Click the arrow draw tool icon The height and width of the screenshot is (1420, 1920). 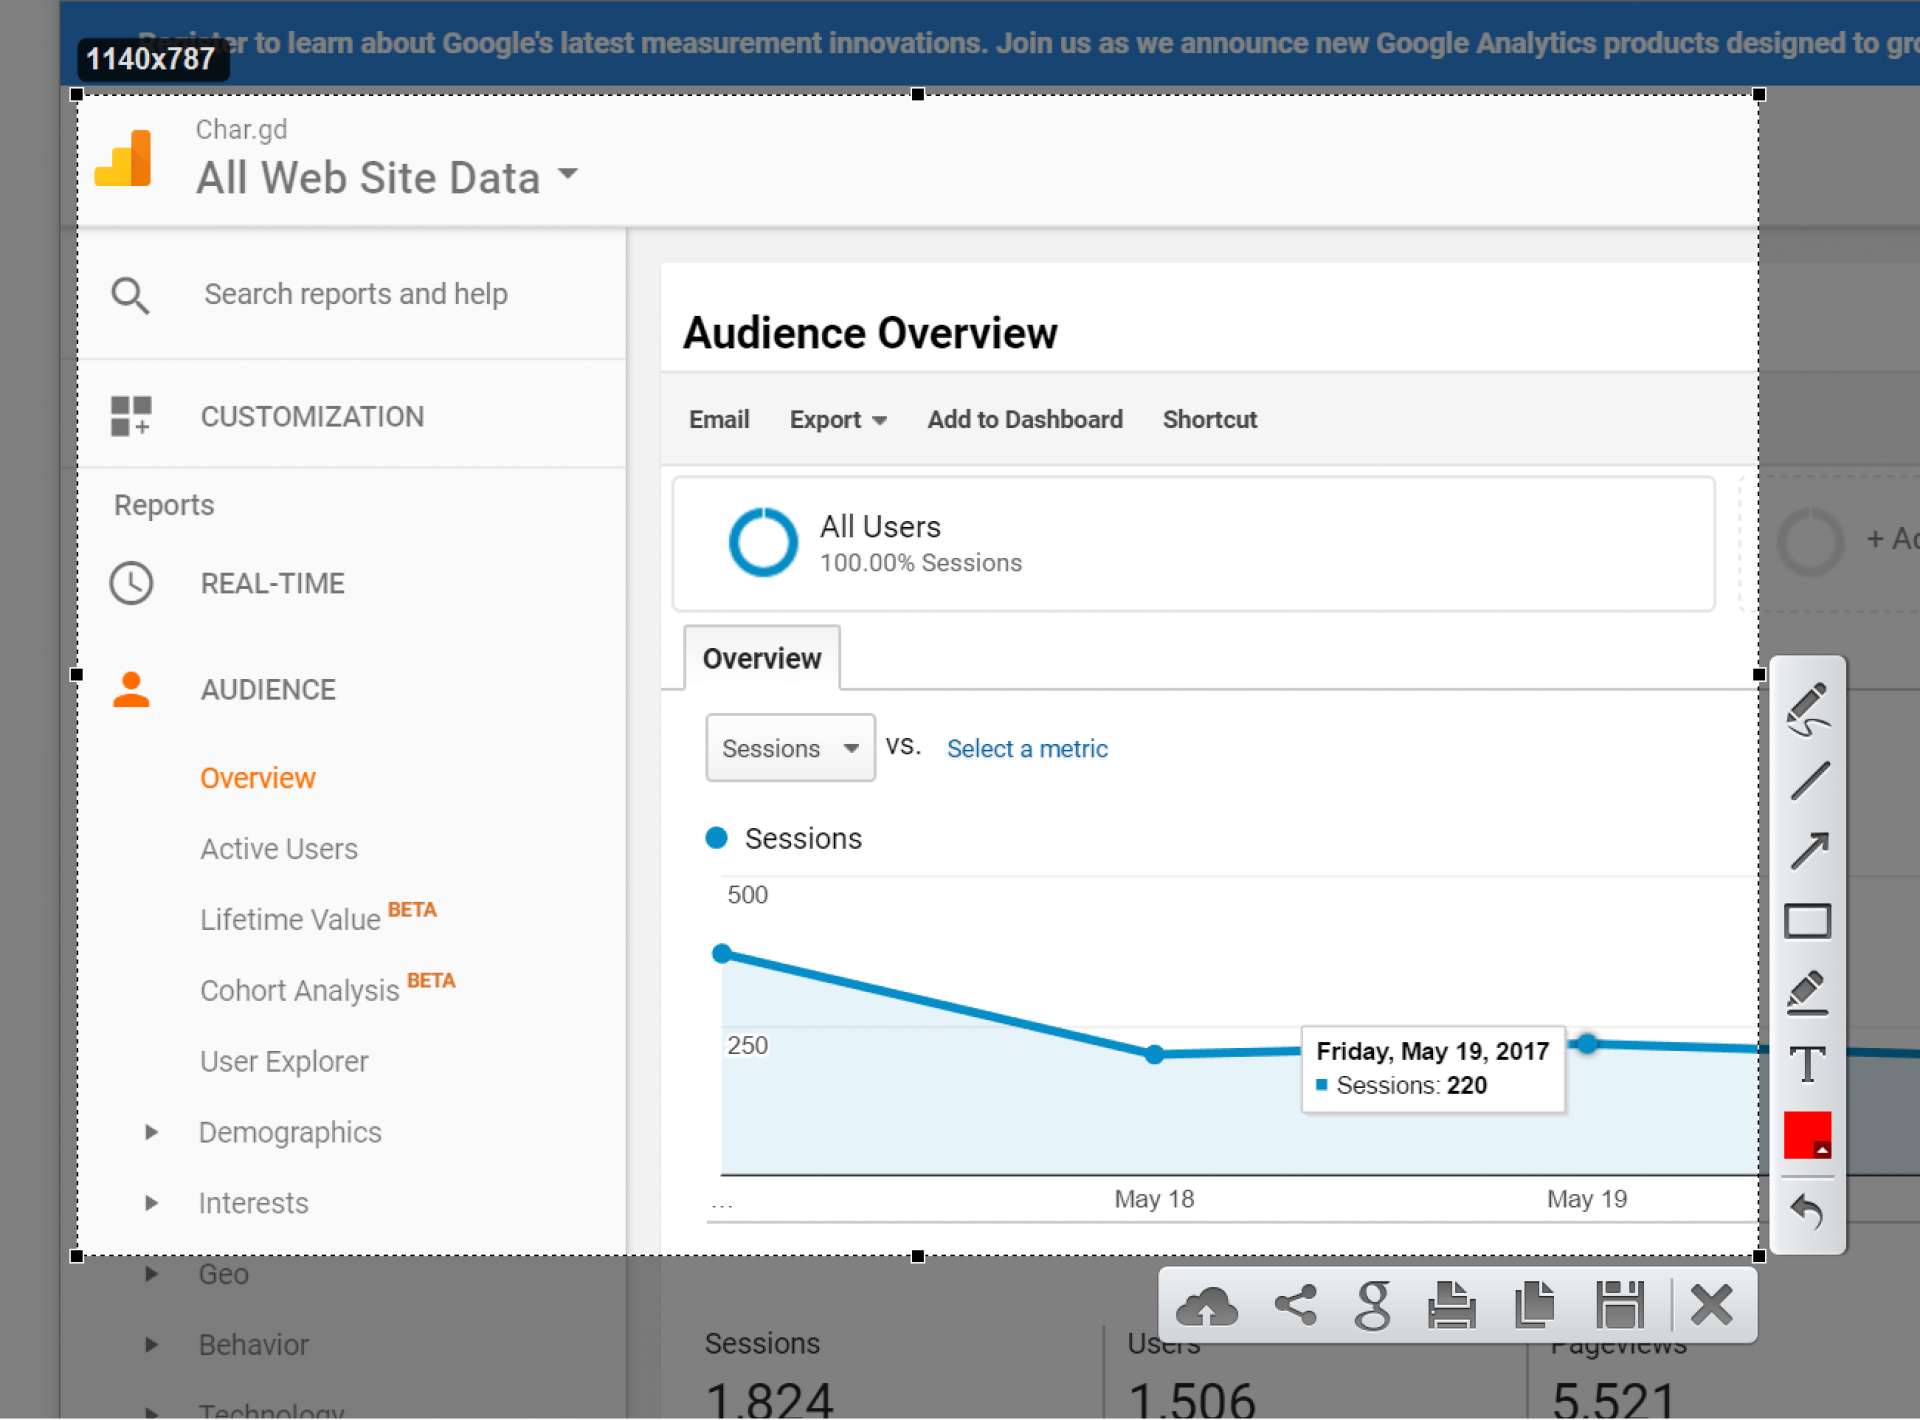(1810, 846)
